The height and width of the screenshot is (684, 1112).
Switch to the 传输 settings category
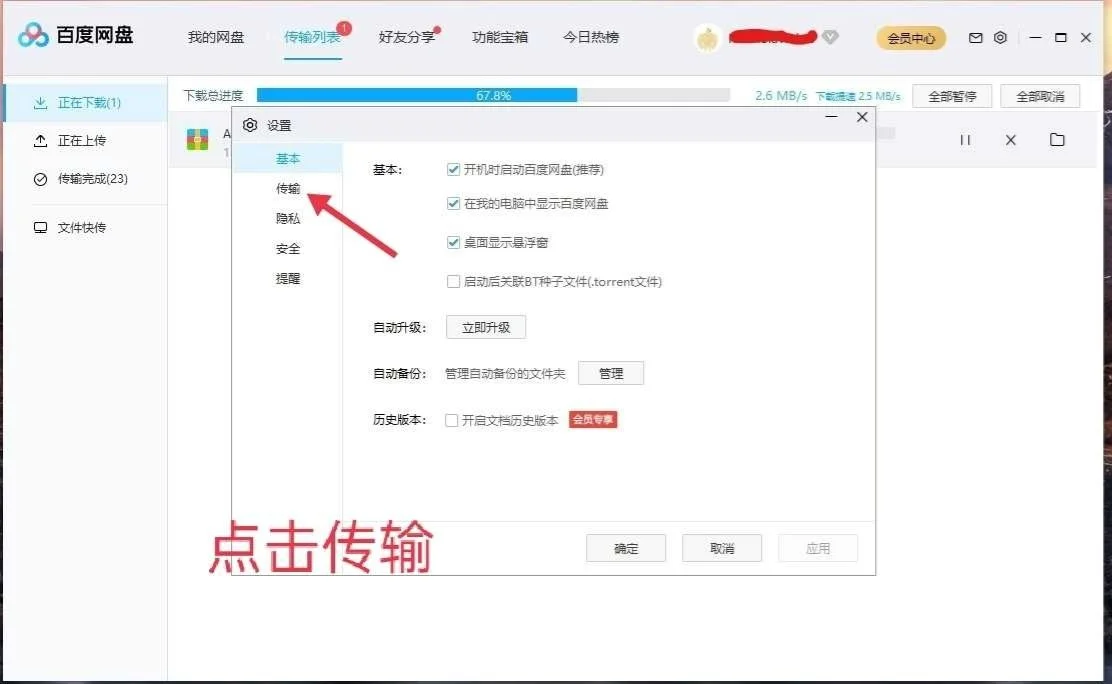point(287,188)
